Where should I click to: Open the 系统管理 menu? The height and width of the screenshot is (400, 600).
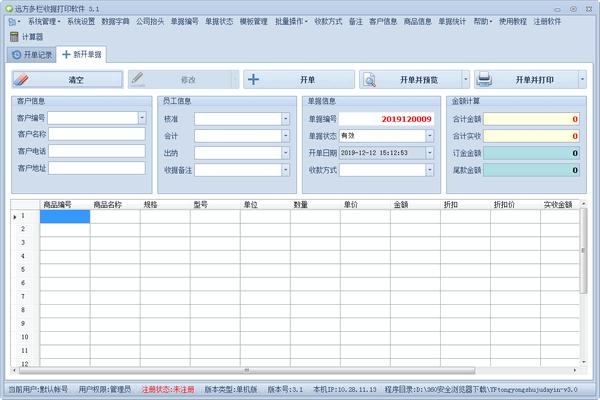coord(44,21)
